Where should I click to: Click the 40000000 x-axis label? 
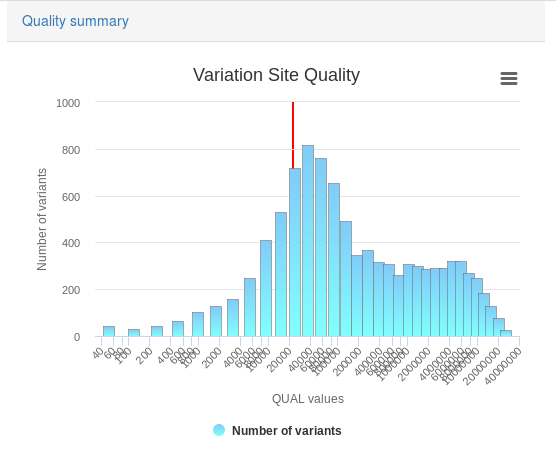click(503, 366)
